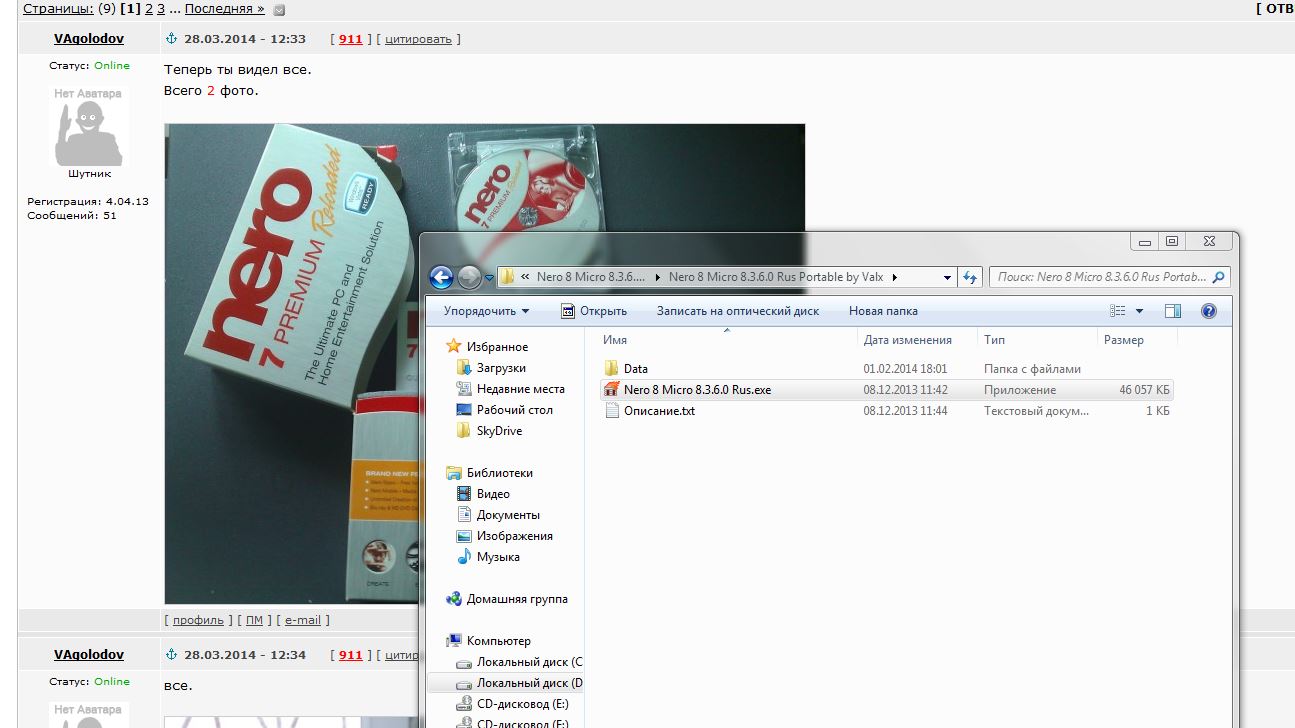Create a folder with Новая папка
Image resolution: width=1295 pixels, height=728 pixels.
click(883, 311)
